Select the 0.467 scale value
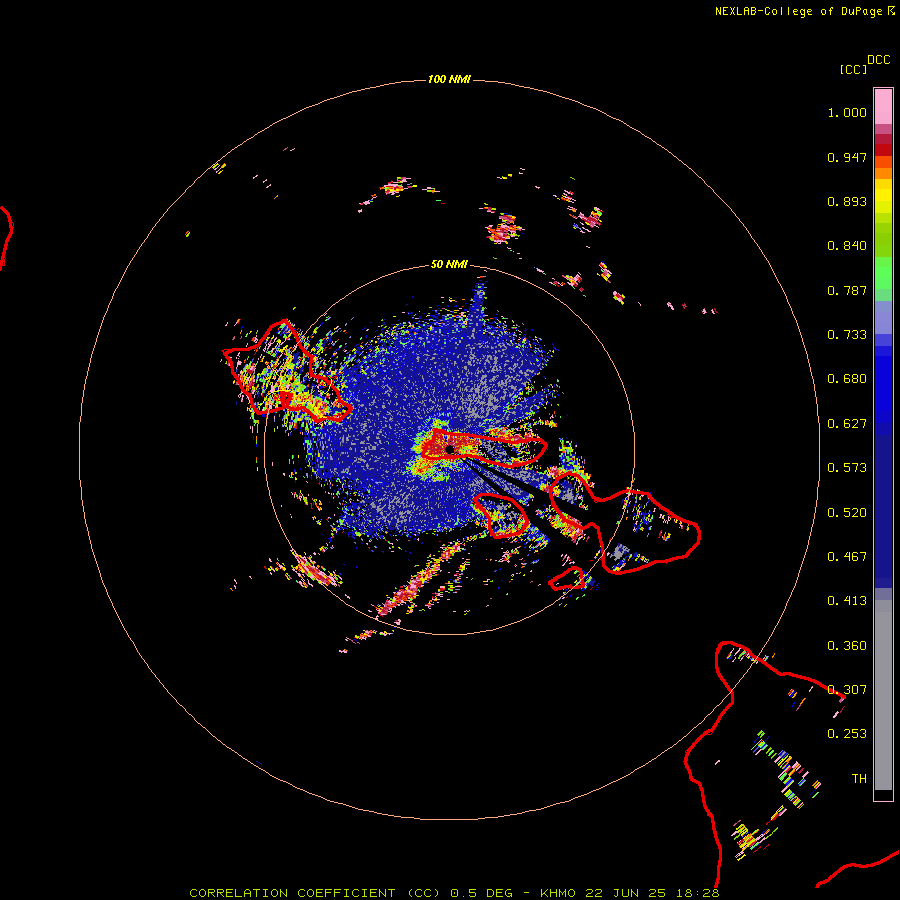Screen dimensions: 900x900 (847, 557)
